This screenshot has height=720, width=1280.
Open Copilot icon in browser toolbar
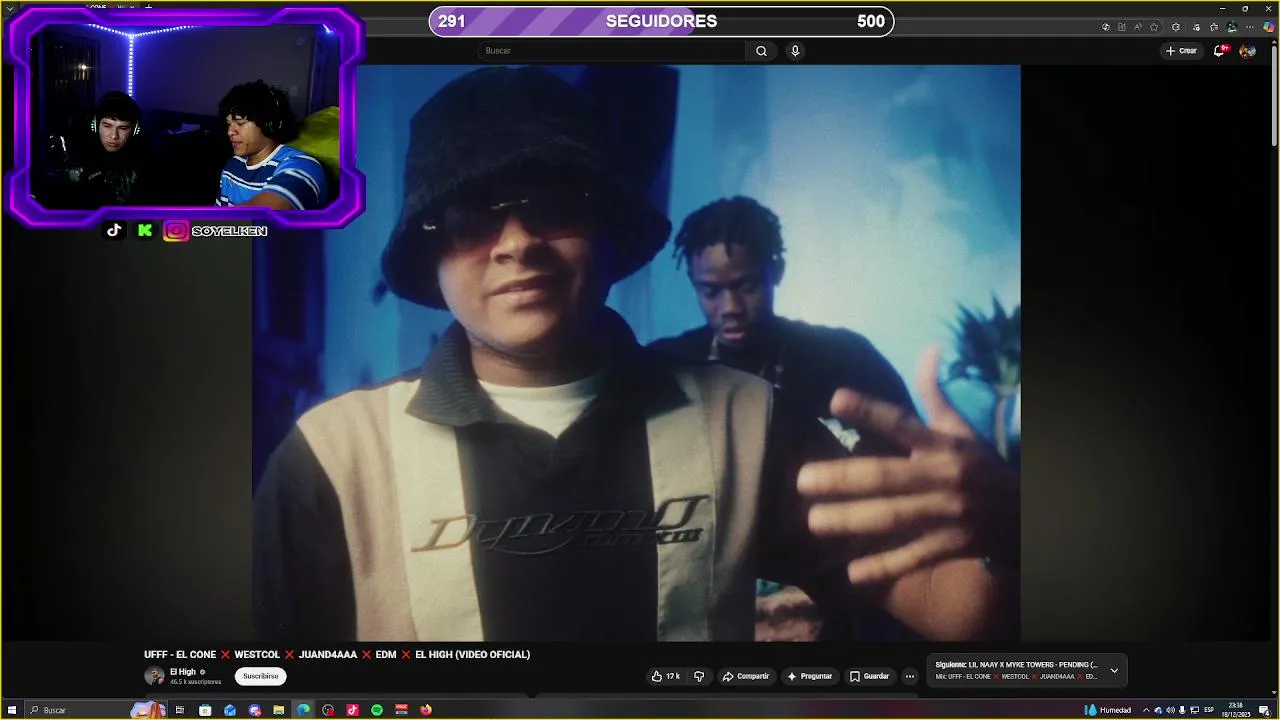click(x=1270, y=27)
